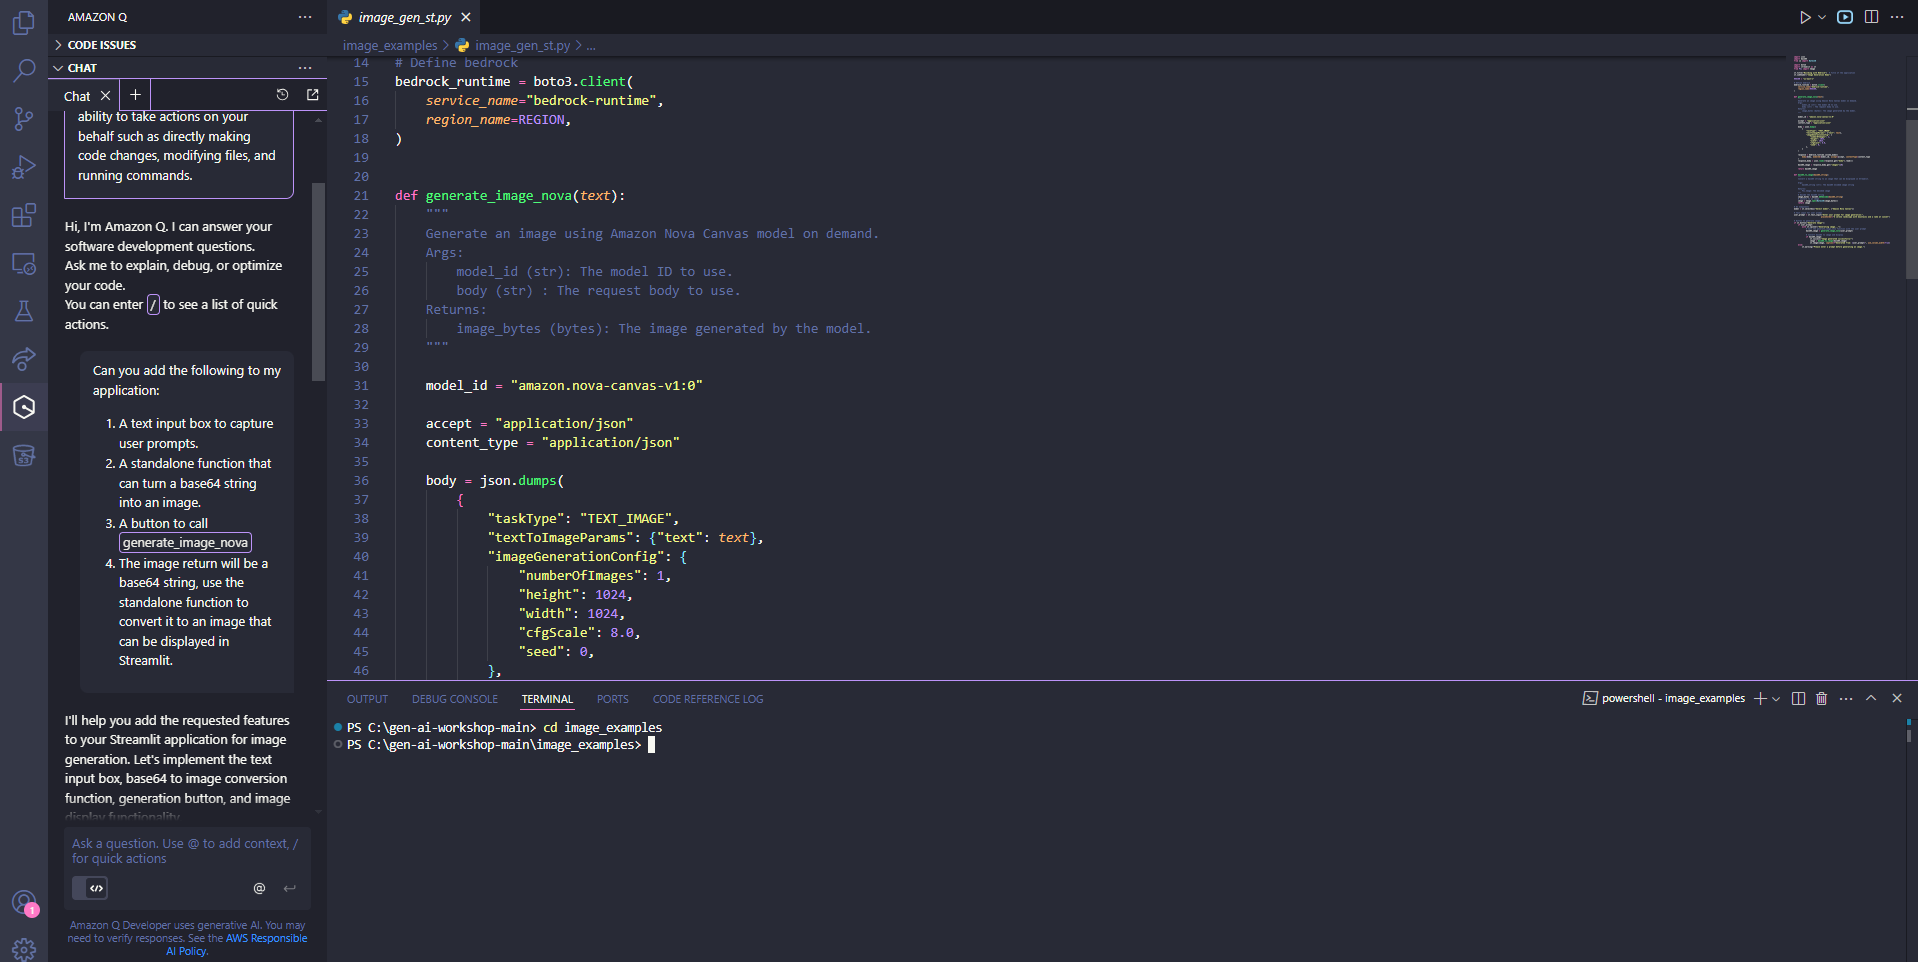Click the "cfgScale": 8.0 line
Viewport: 1918px width, 962px height.
(x=579, y=633)
